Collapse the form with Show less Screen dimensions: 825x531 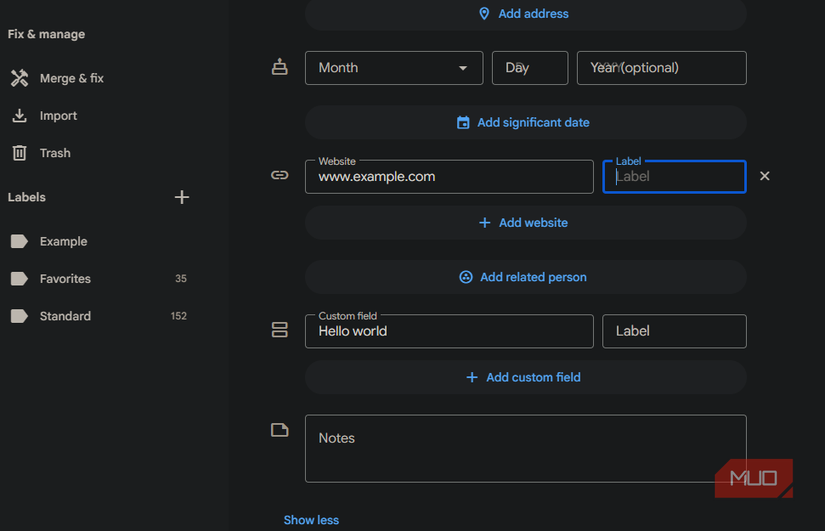pos(311,520)
